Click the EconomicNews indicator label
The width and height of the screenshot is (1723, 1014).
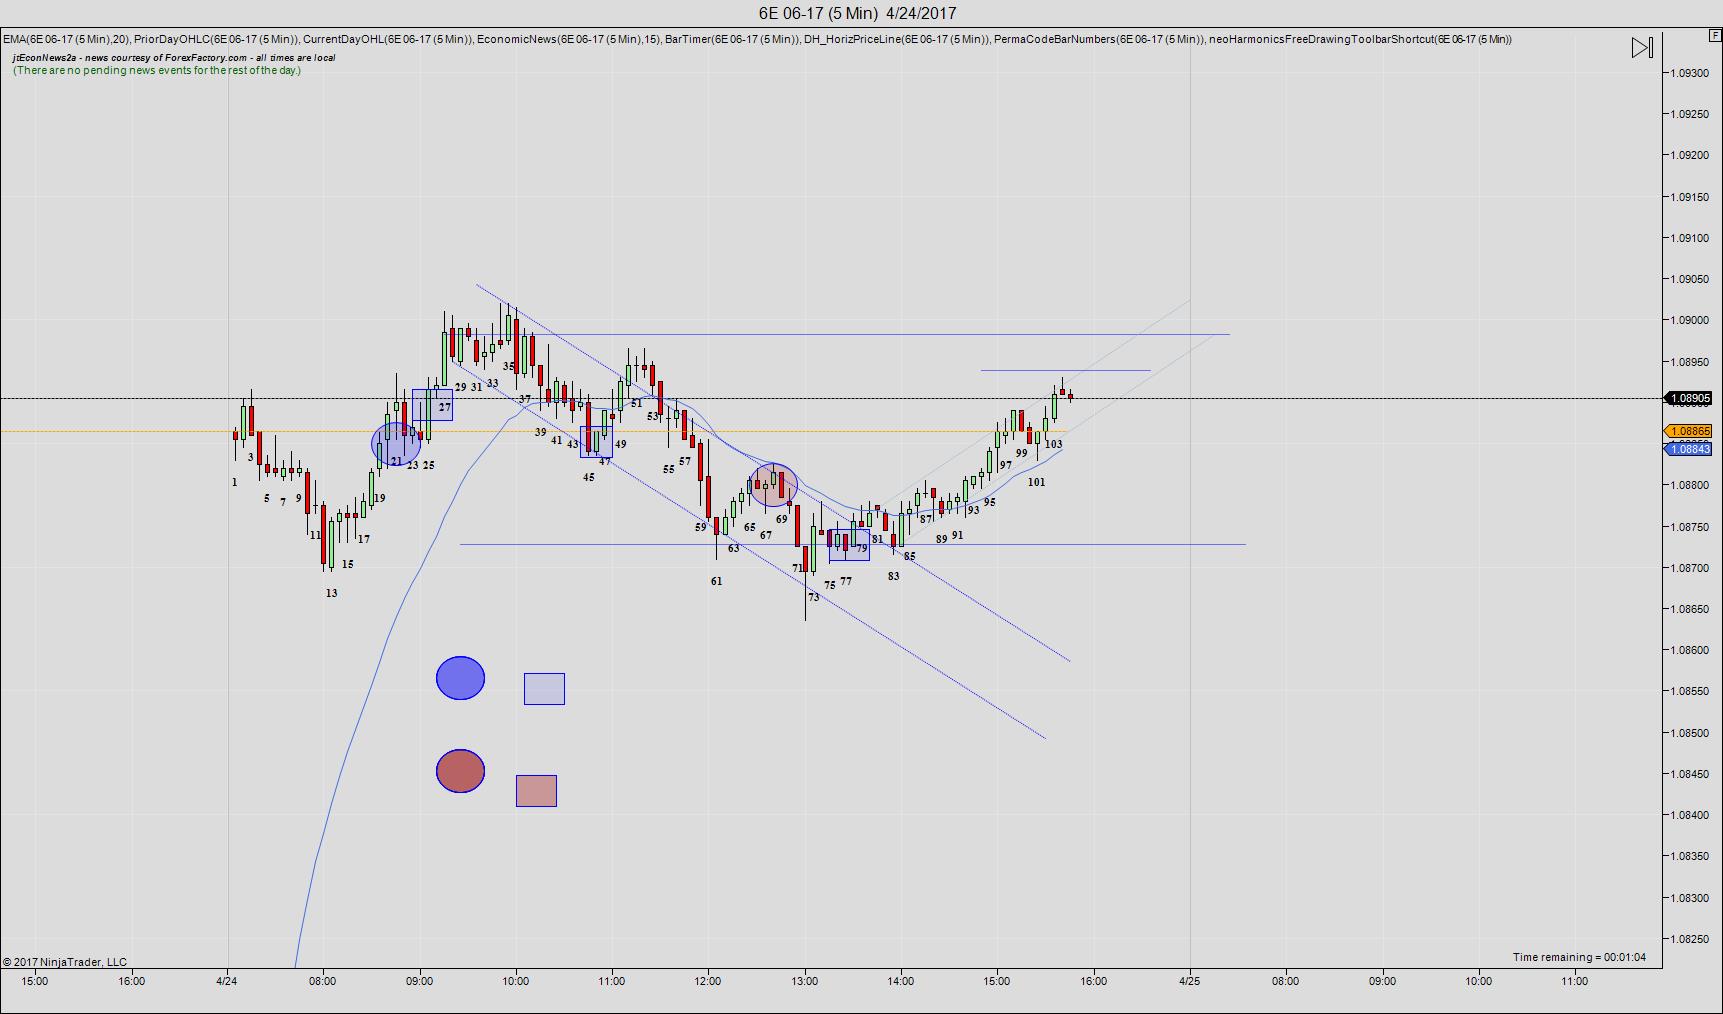[x=569, y=39]
